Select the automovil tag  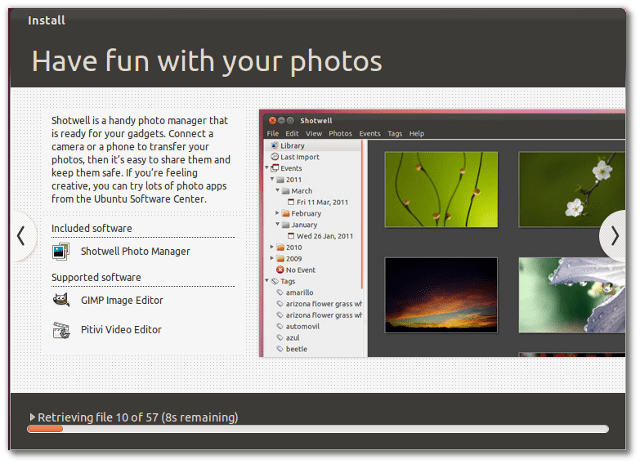pyautogui.click(x=302, y=326)
